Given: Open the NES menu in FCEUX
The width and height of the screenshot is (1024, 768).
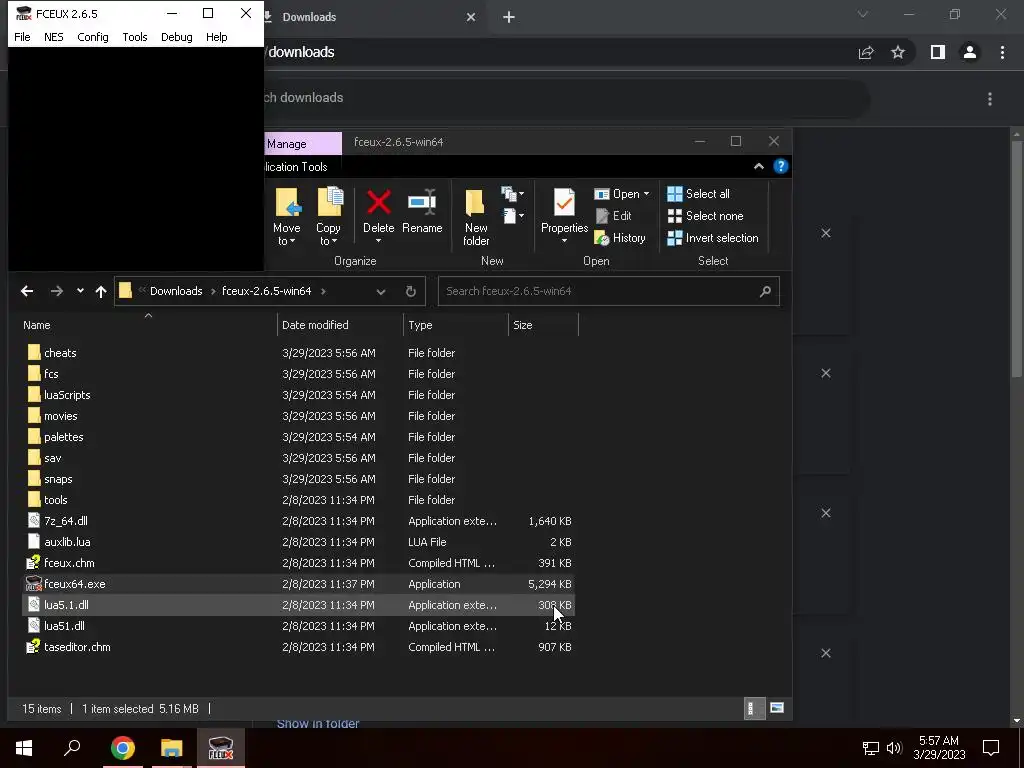Looking at the screenshot, I should coord(54,37).
